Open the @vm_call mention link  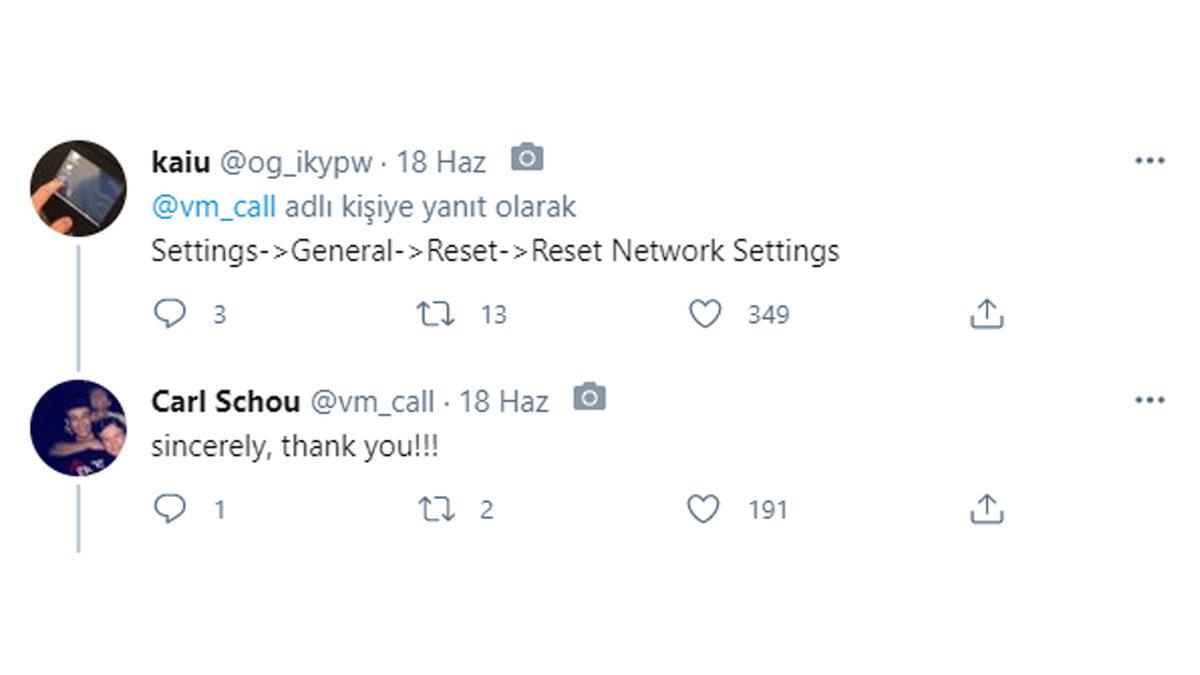216,206
